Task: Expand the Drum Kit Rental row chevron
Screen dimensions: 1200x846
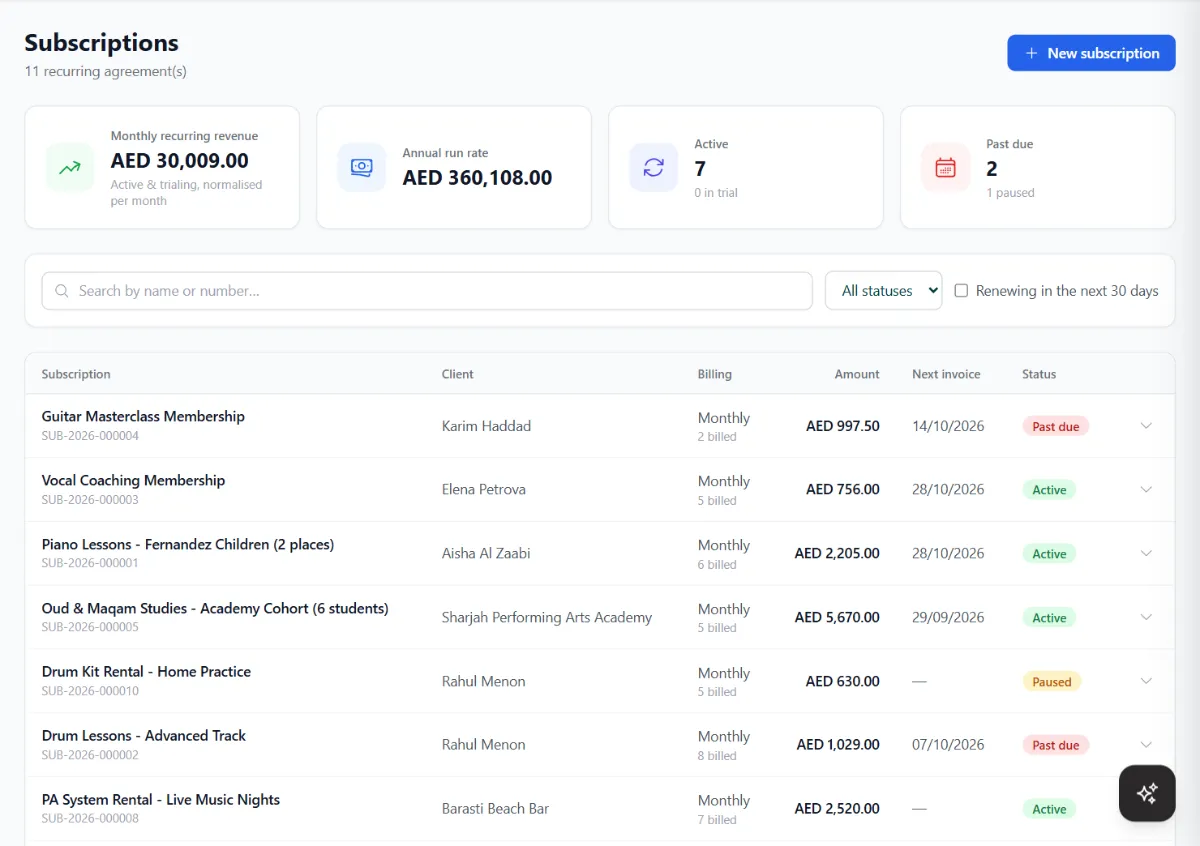Action: point(1146,681)
